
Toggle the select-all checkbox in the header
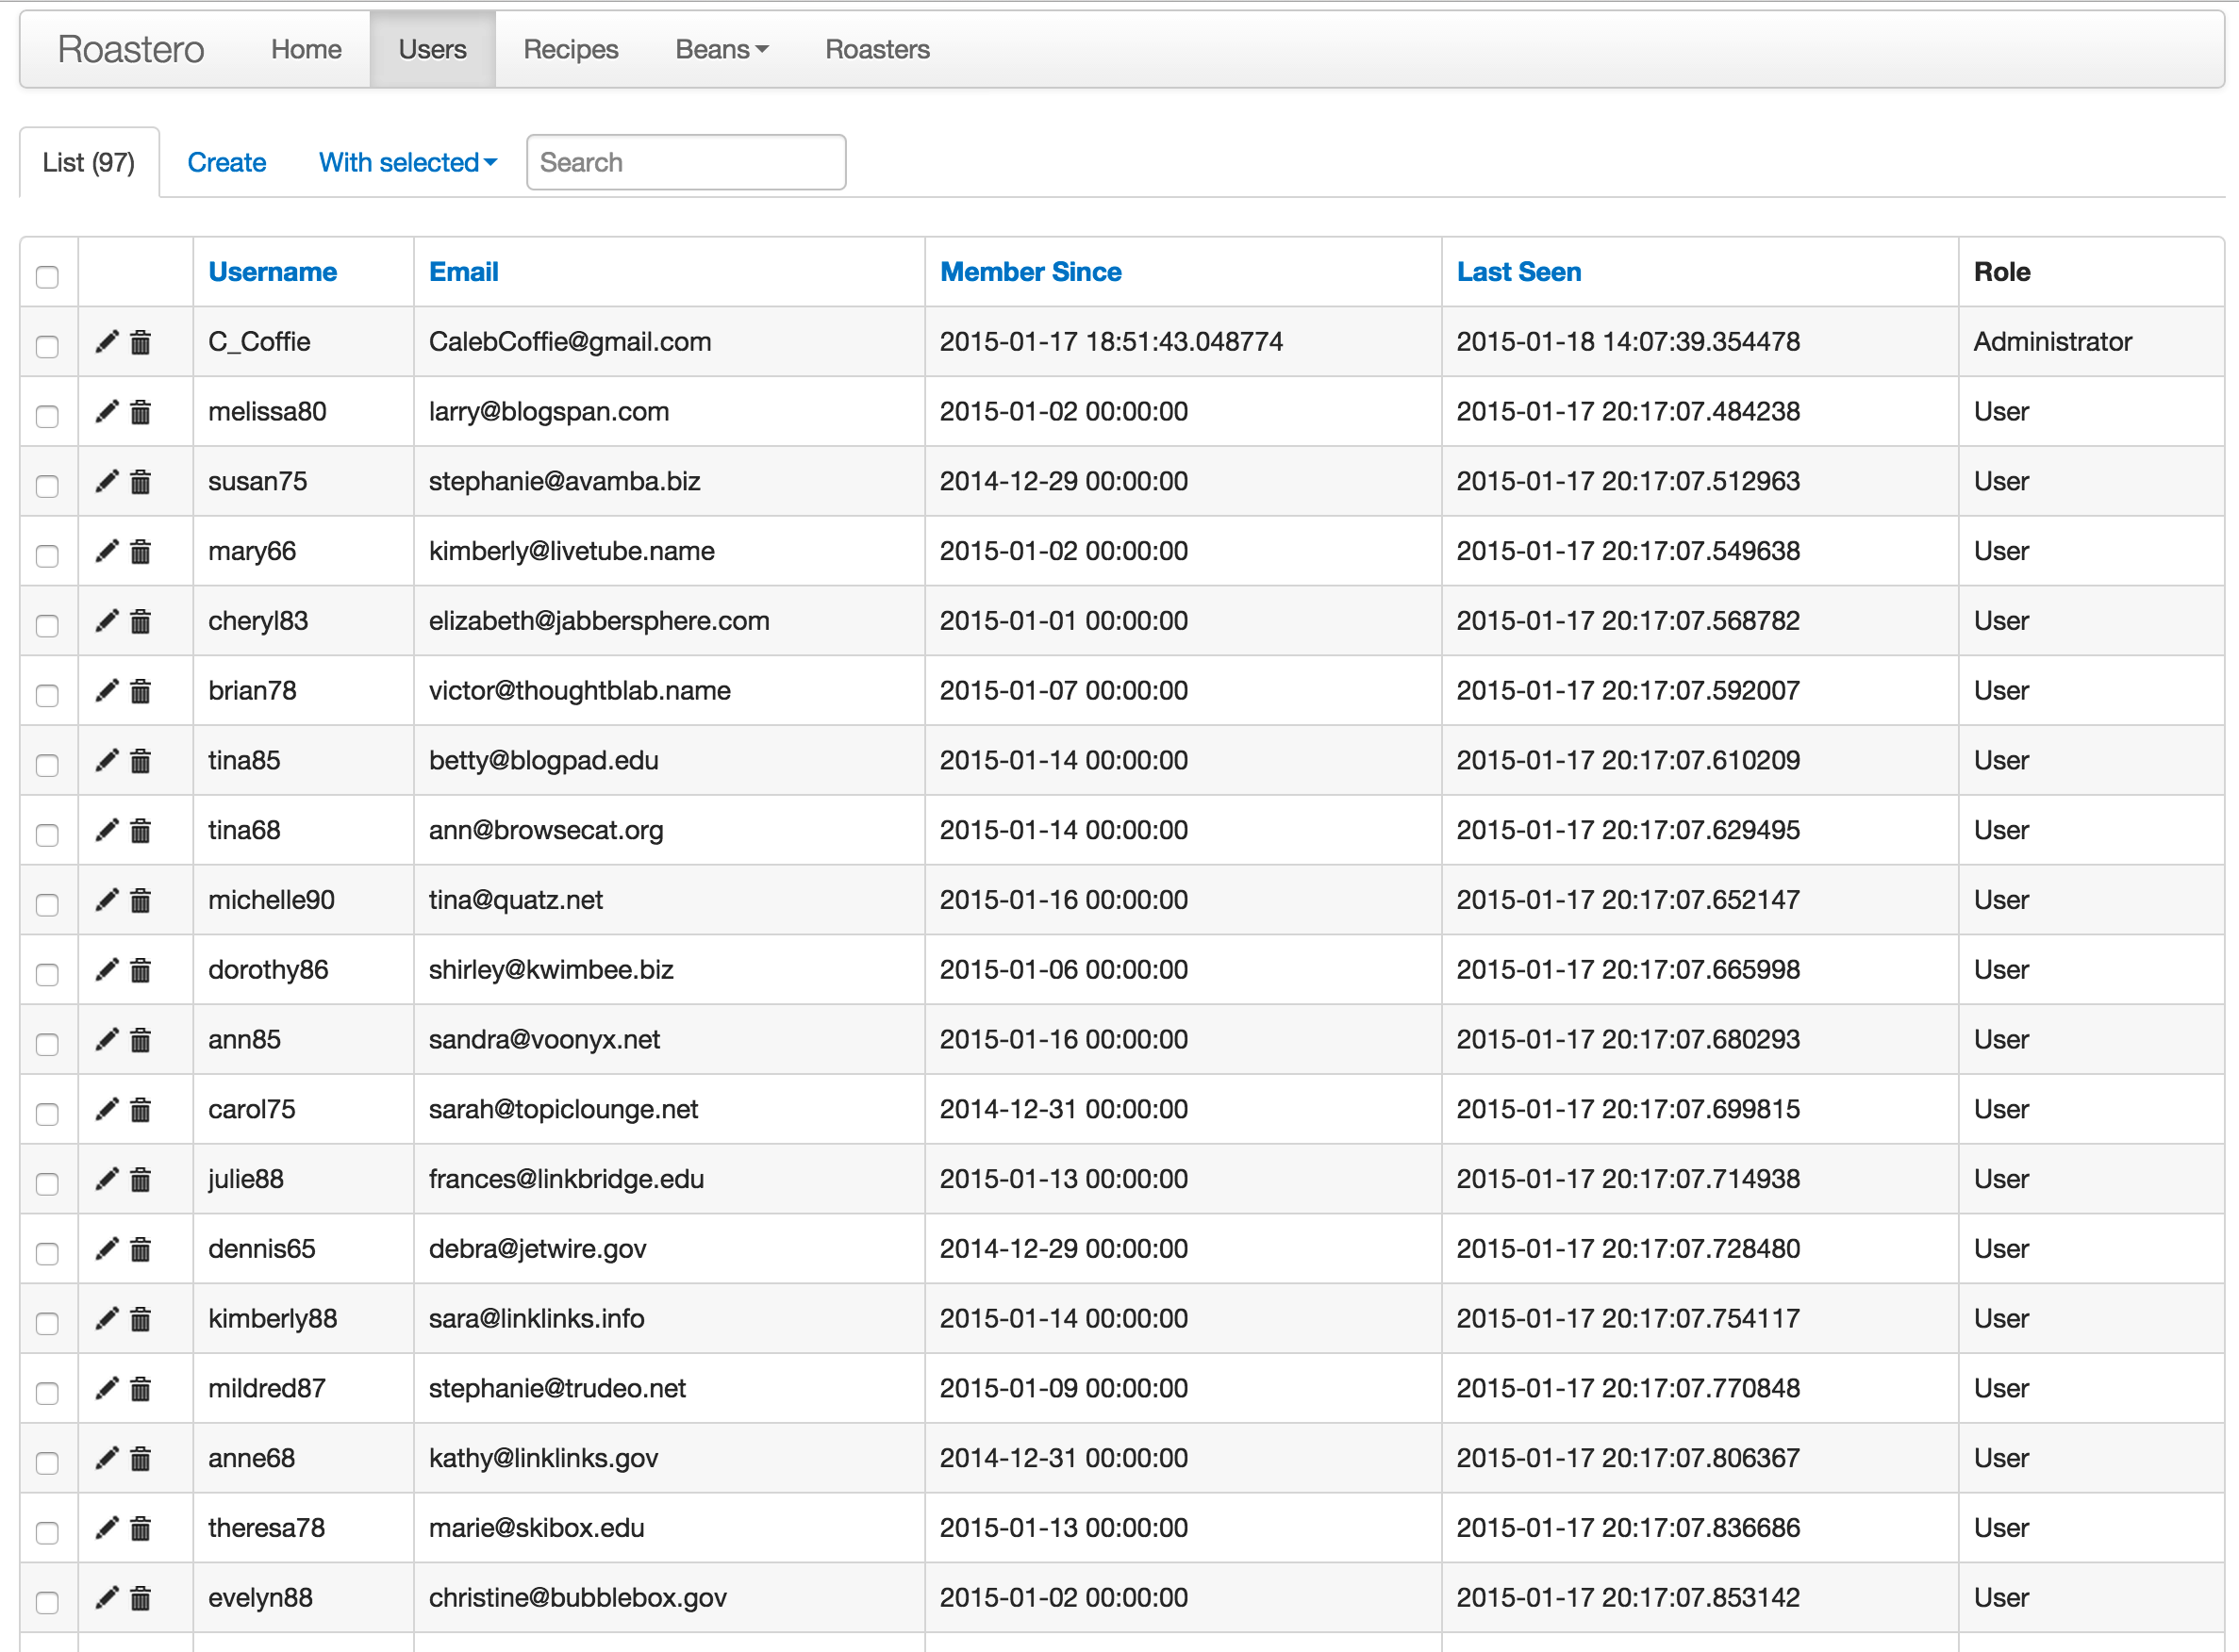(x=47, y=277)
